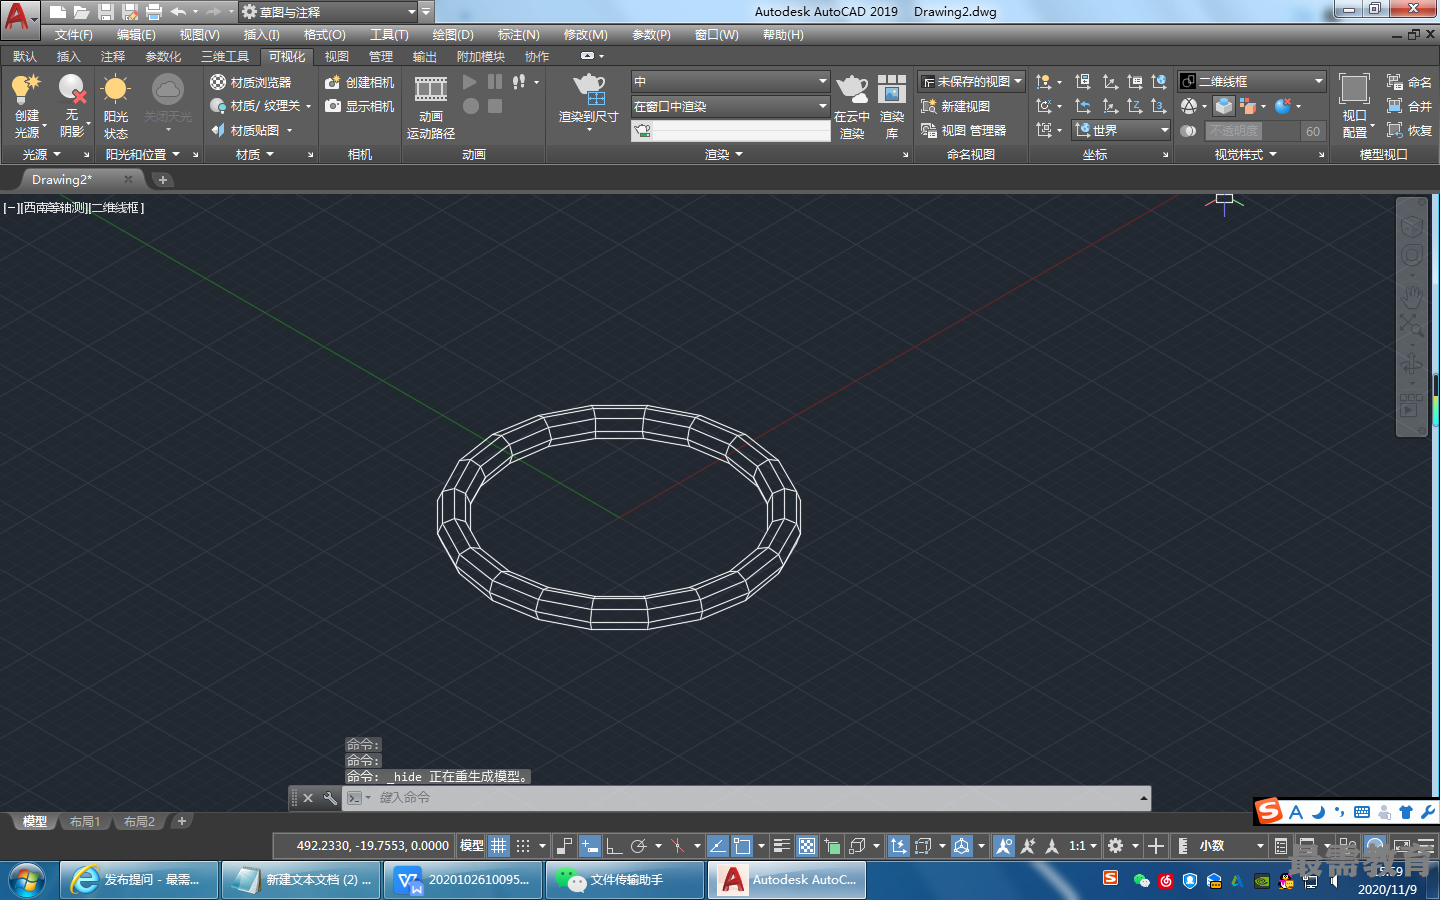Click the 模型 model space button in status bar
Screen dimensions: 1440x900
point(472,846)
